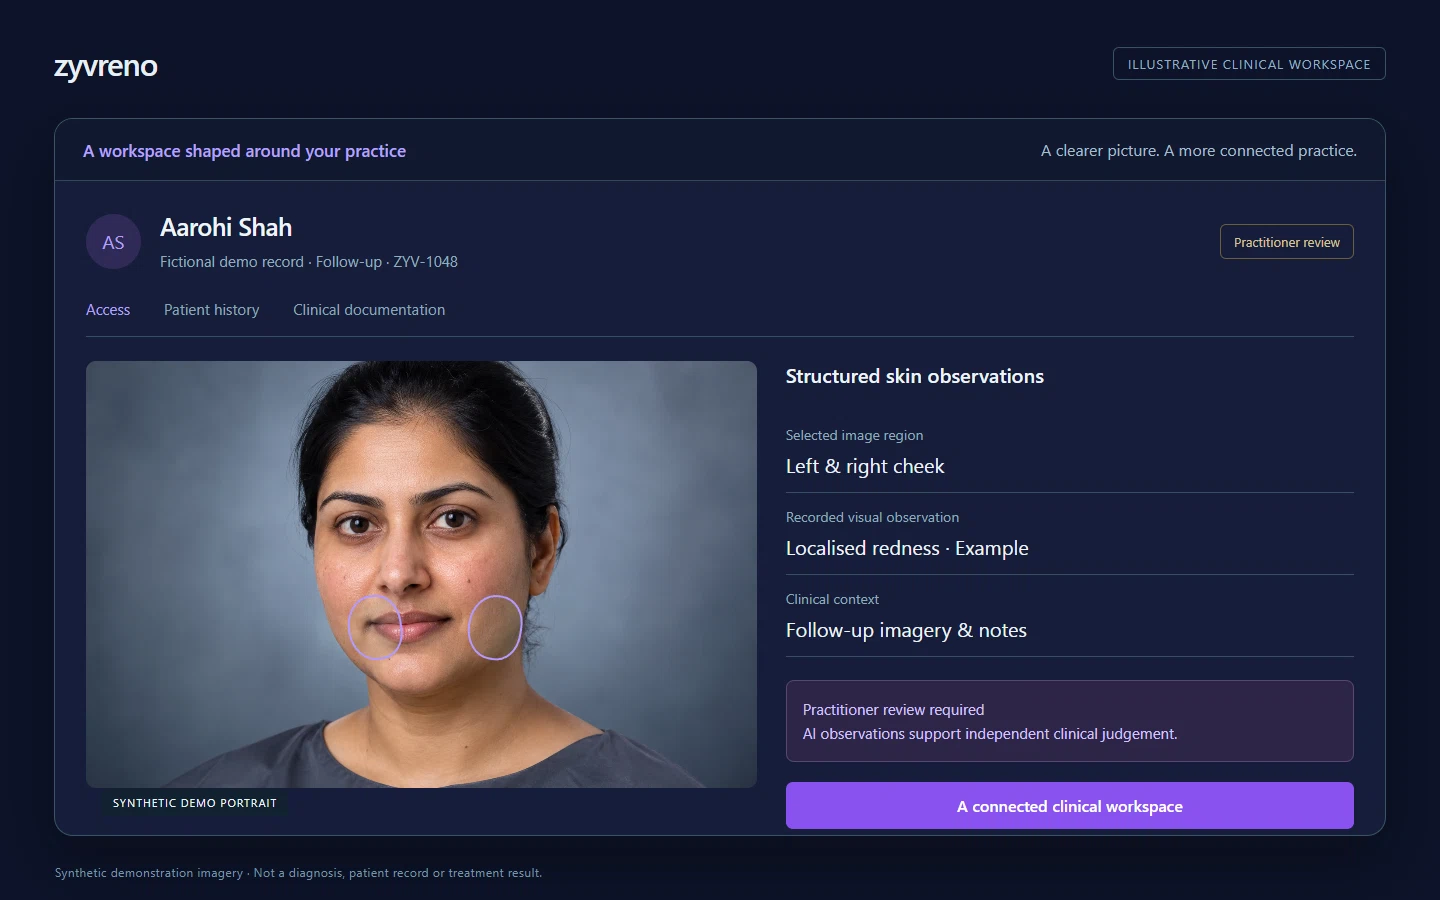
Task: Select the right cheek region circle
Action: (x=495, y=627)
